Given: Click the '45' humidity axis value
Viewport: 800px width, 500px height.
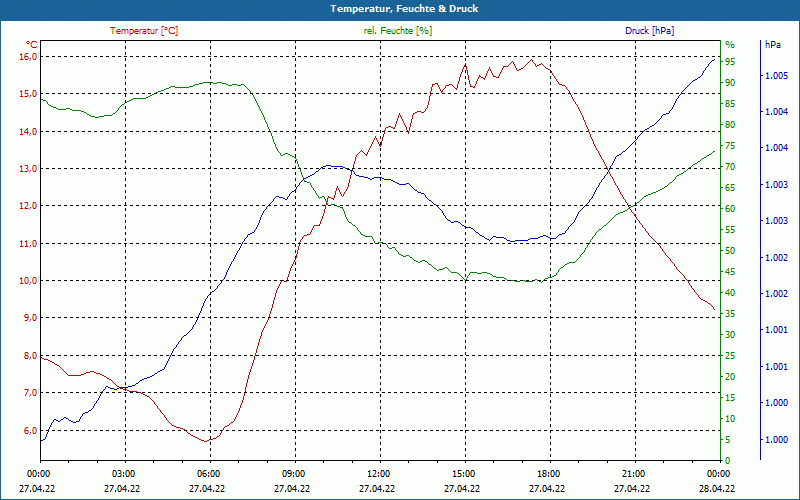Looking at the screenshot, I should [x=730, y=271].
